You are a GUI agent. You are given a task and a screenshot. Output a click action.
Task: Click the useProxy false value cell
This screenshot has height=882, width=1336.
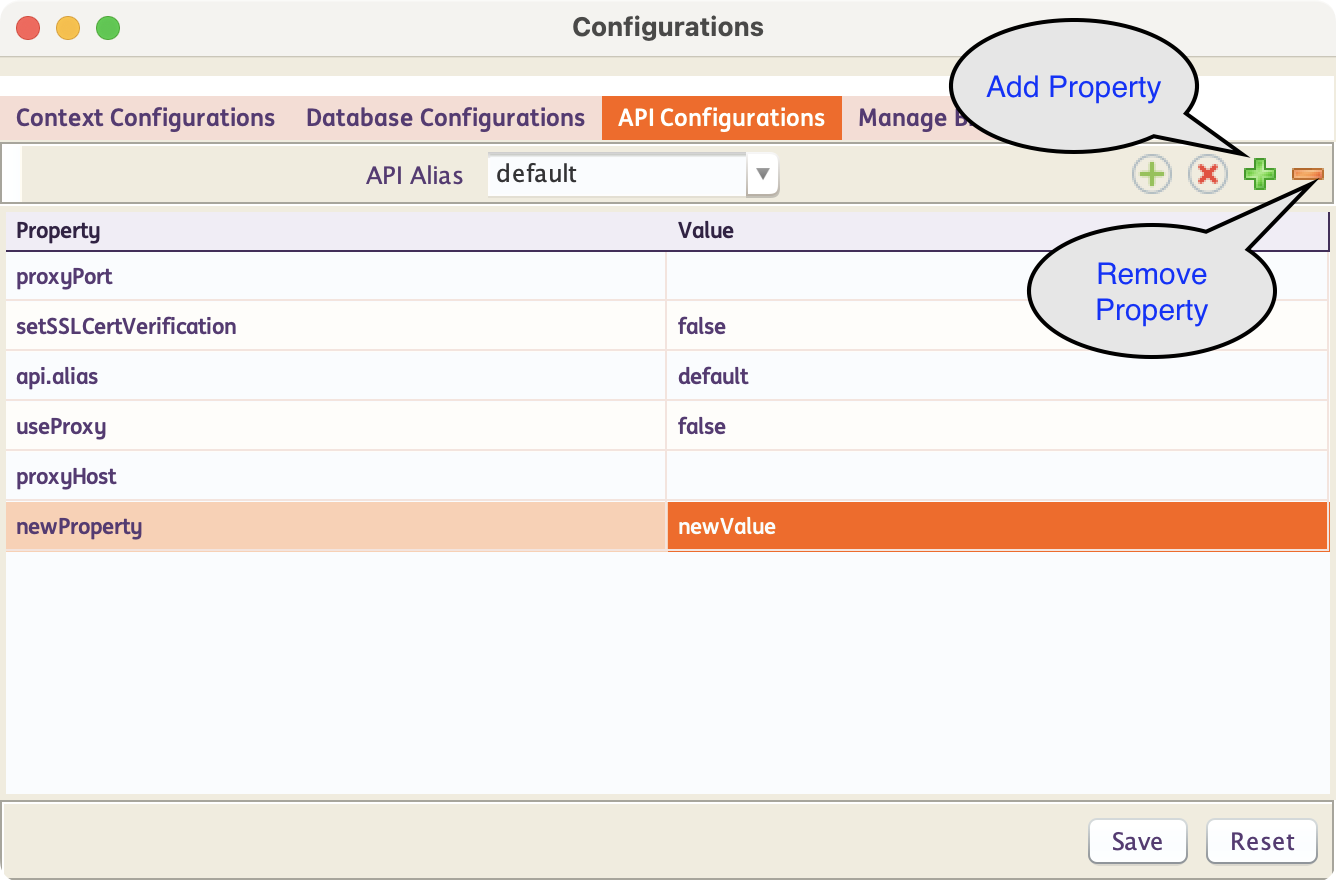click(996, 427)
